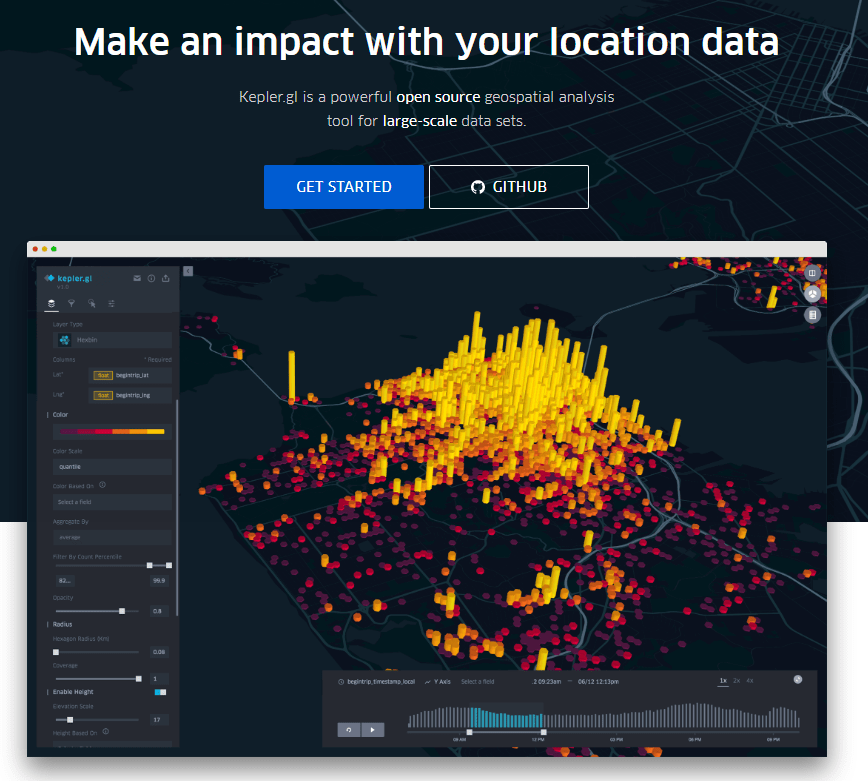Toggle split map view icon
This screenshot has width=868, height=781.
(x=813, y=273)
